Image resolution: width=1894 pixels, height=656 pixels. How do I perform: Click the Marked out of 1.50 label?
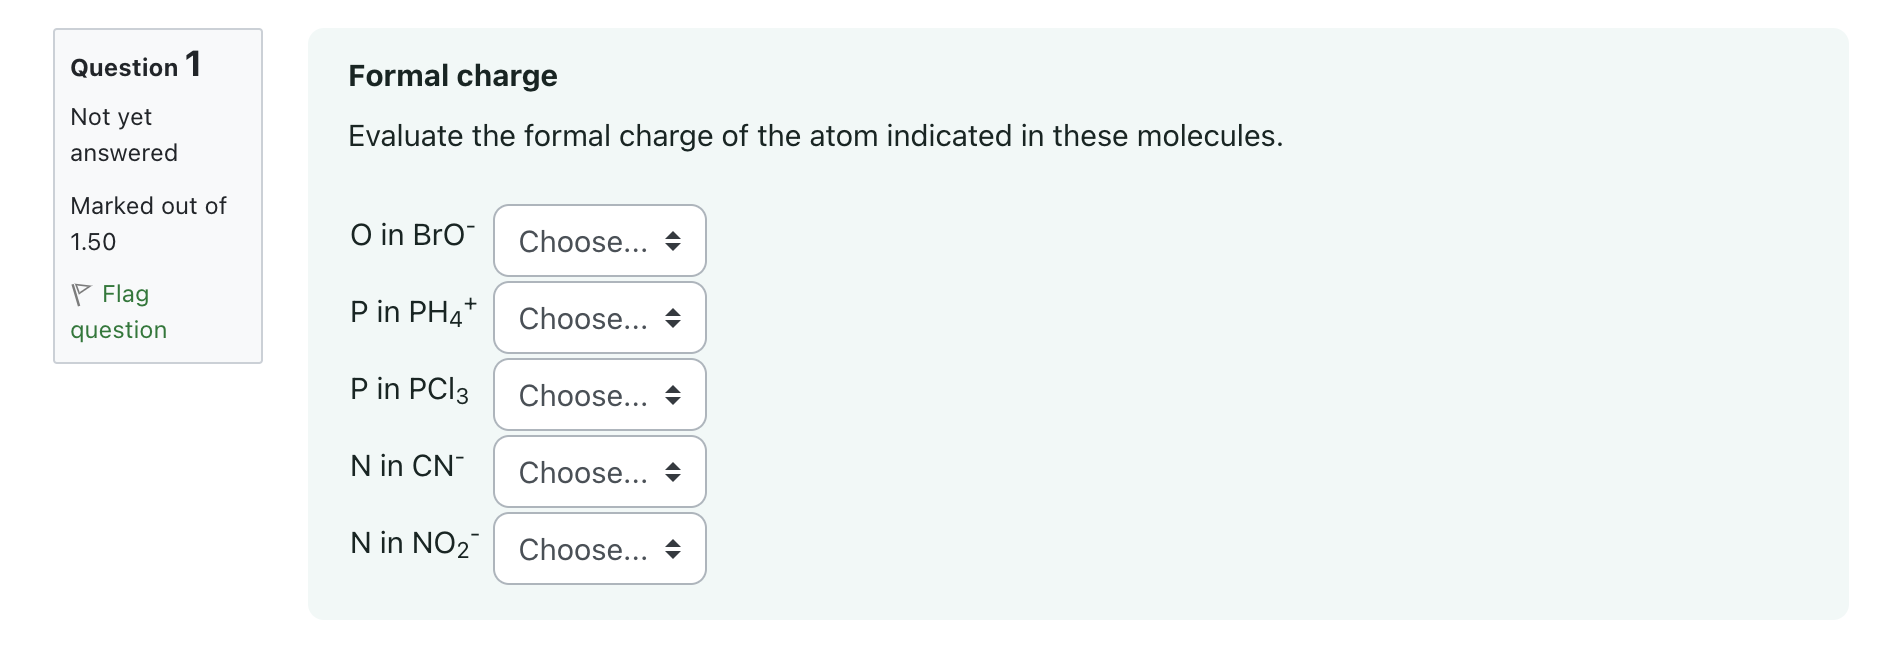[147, 222]
